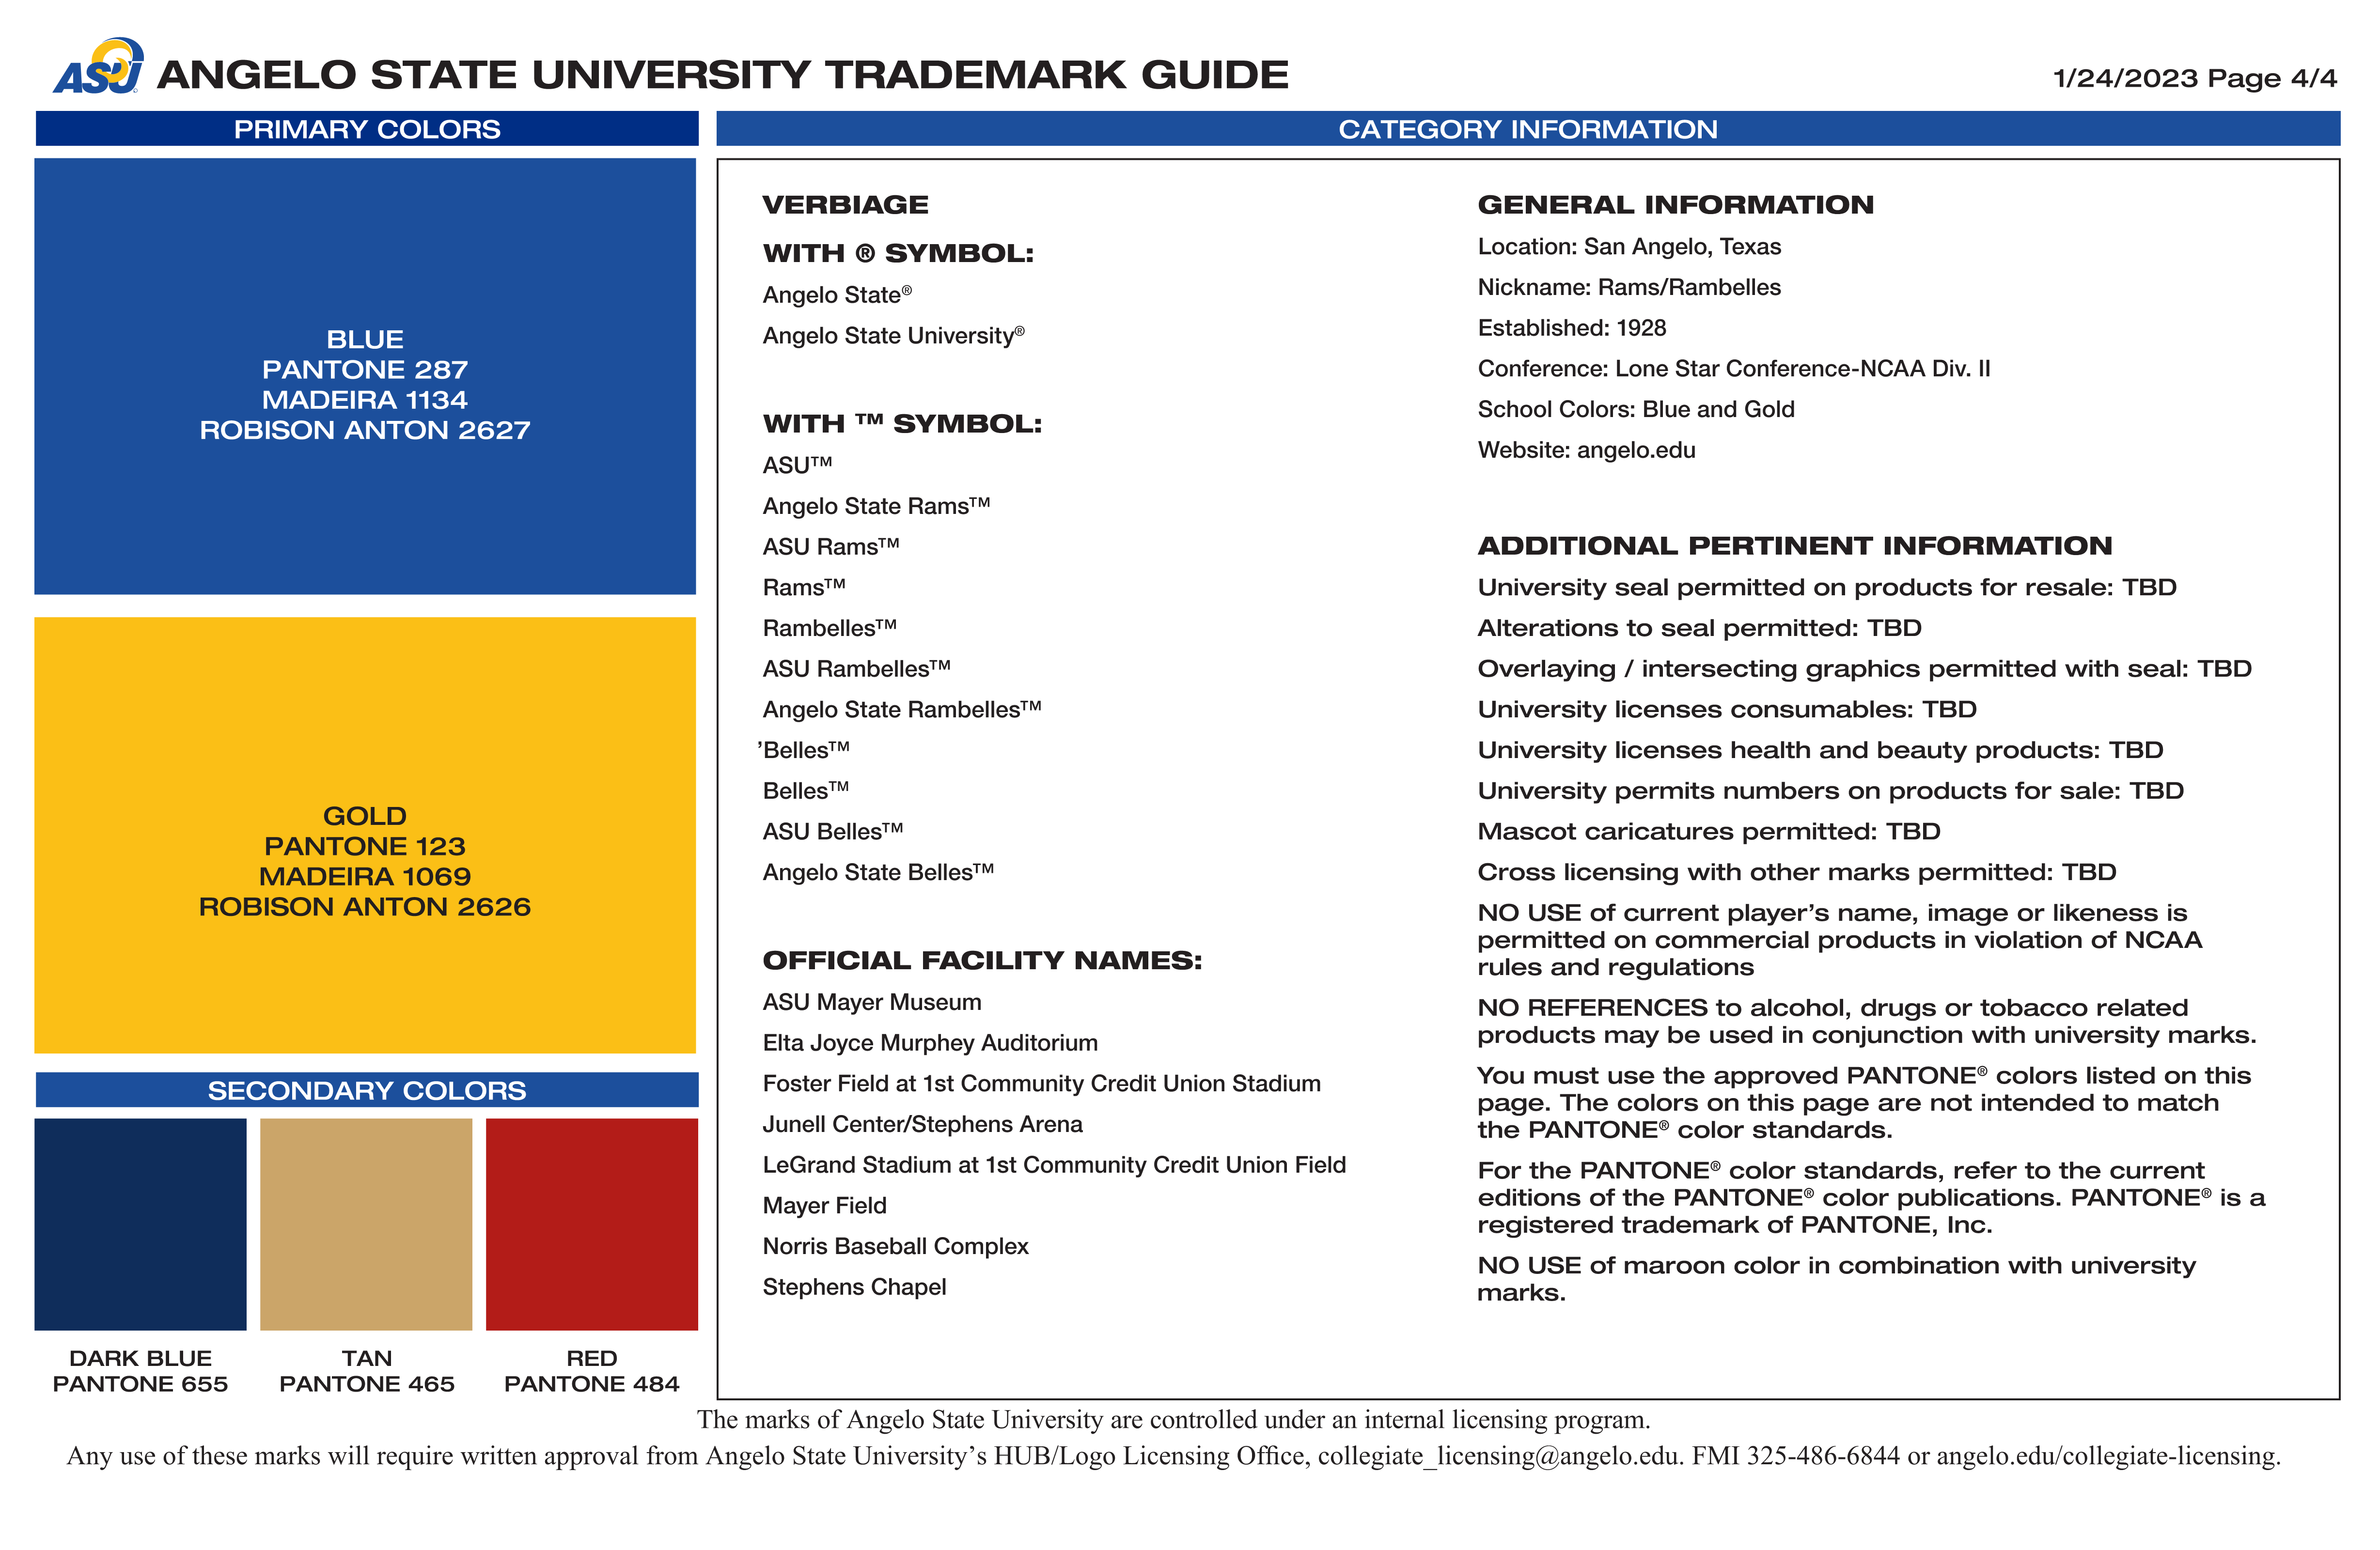Click 'Cross licensing with other marks permitted' line

[x=1797, y=872]
